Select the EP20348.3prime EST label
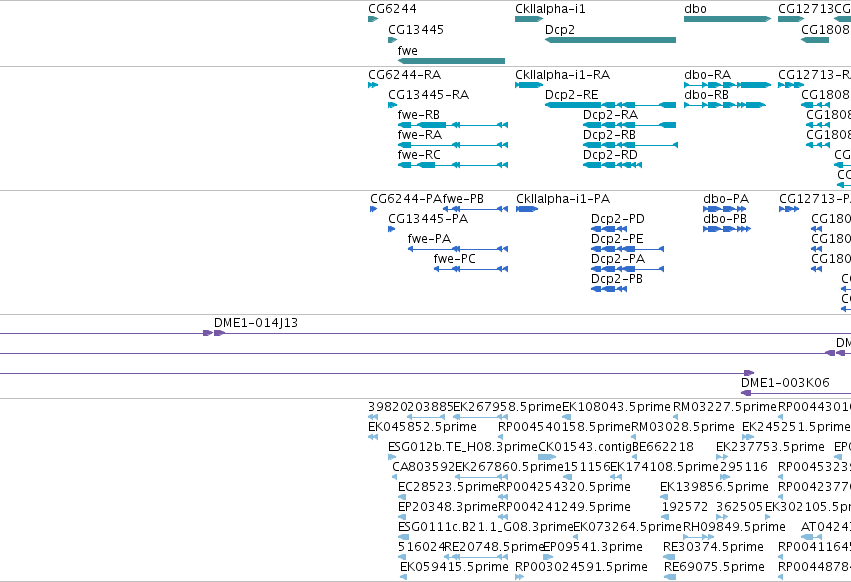851x582 pixels. pyautogui.click(x=448, y=508)
